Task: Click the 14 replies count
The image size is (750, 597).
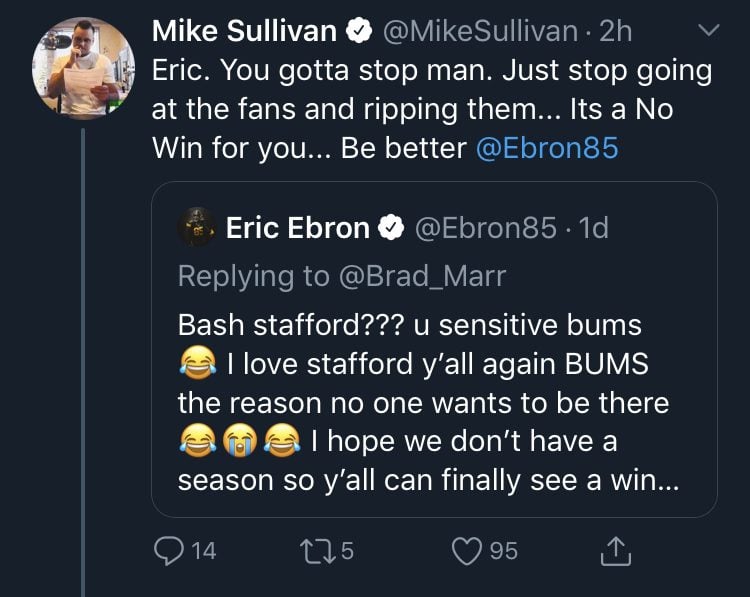Action: 203,549
